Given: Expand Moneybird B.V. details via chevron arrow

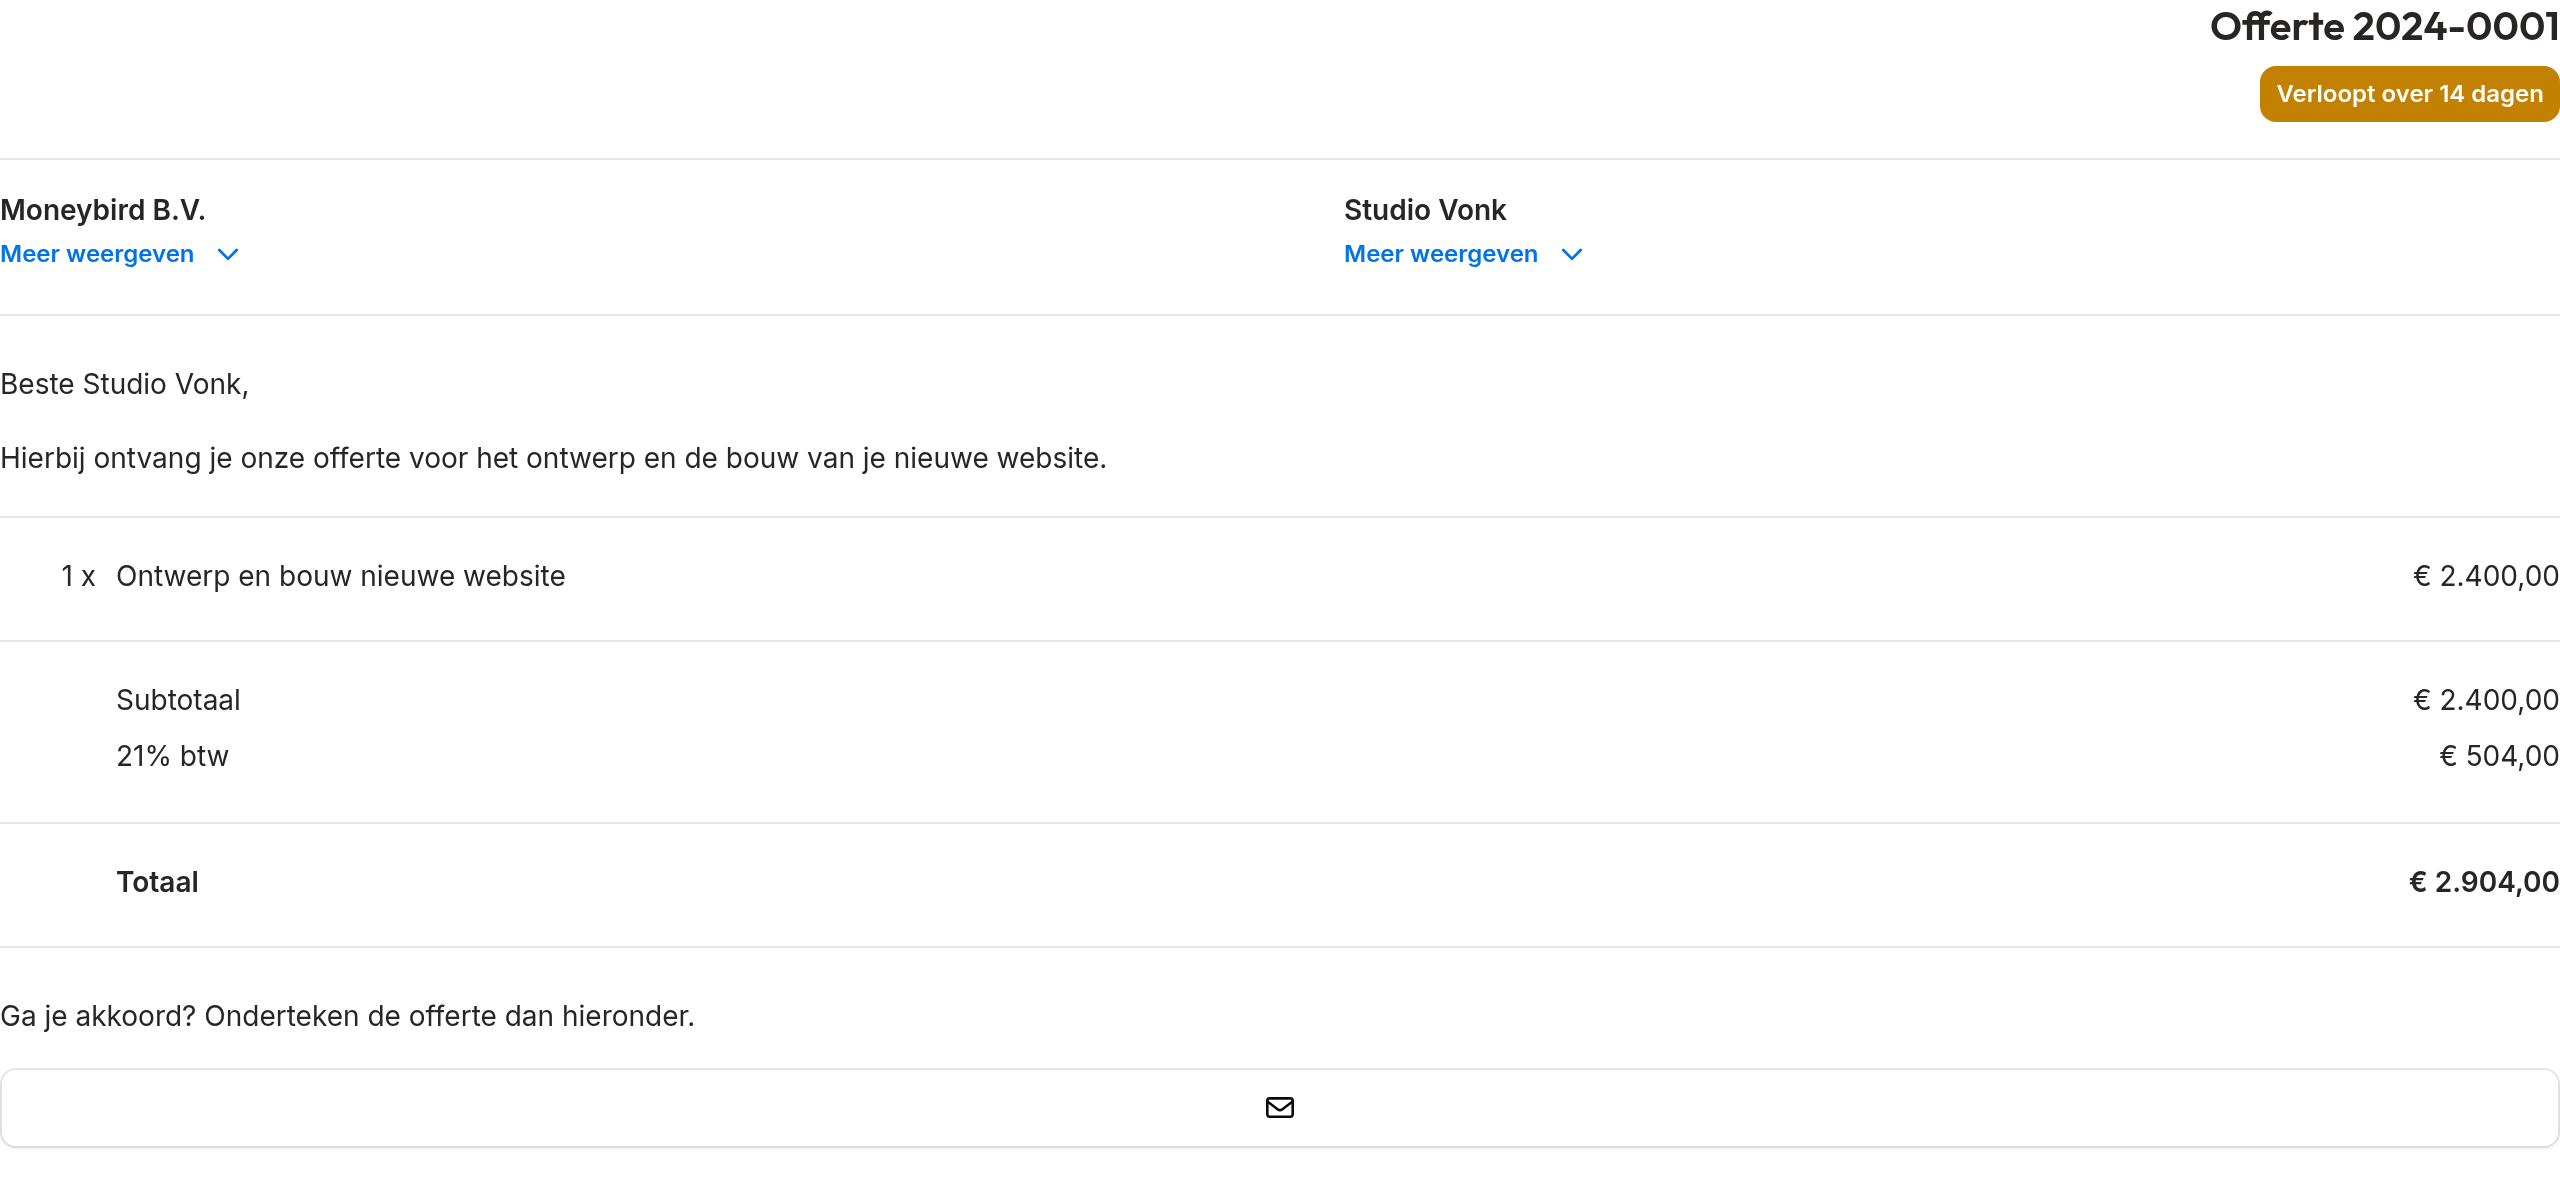Looking at the screenshot, I should (228, 255).
